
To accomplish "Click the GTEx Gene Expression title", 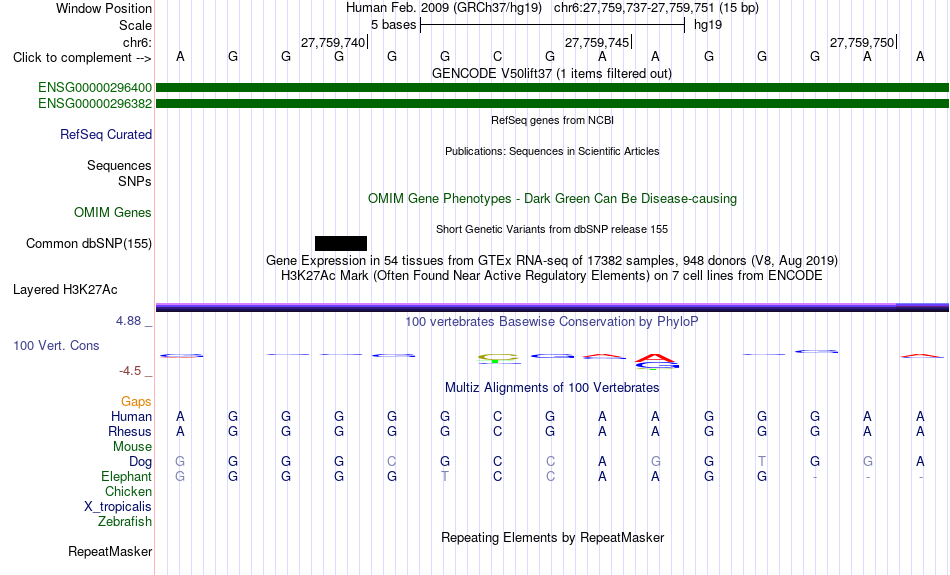I will click(552, 261).
